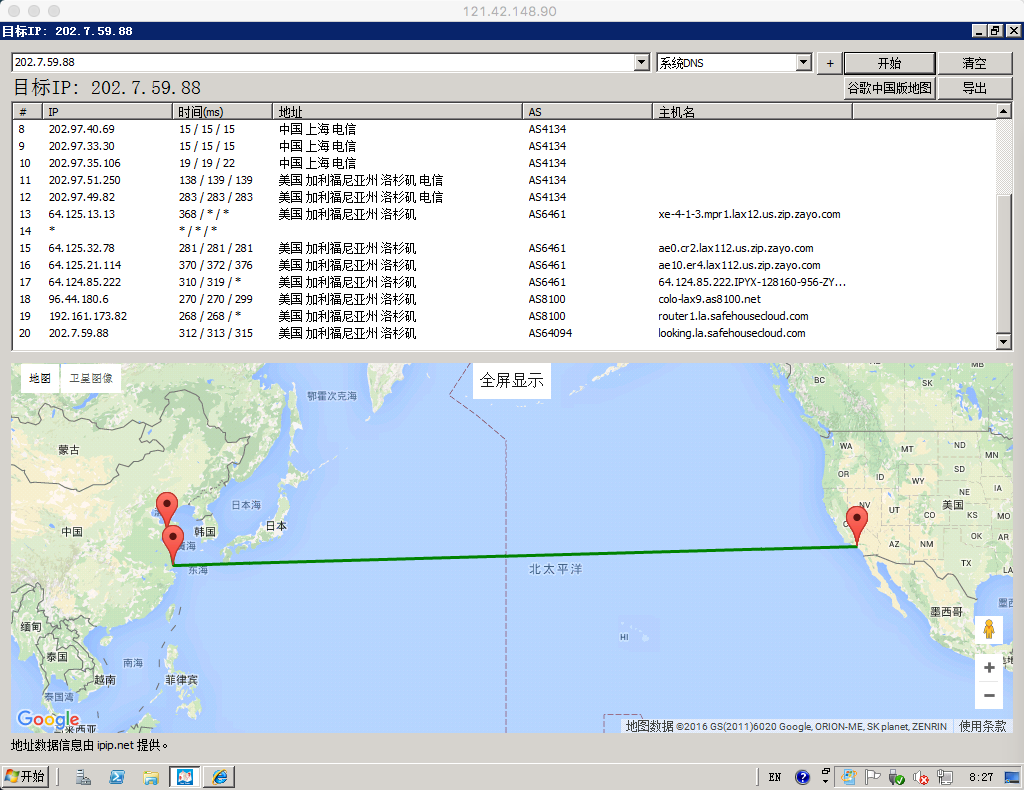
Task: Select hop 17 row 64.124.85.222
Action: click(x=505, y=282)
